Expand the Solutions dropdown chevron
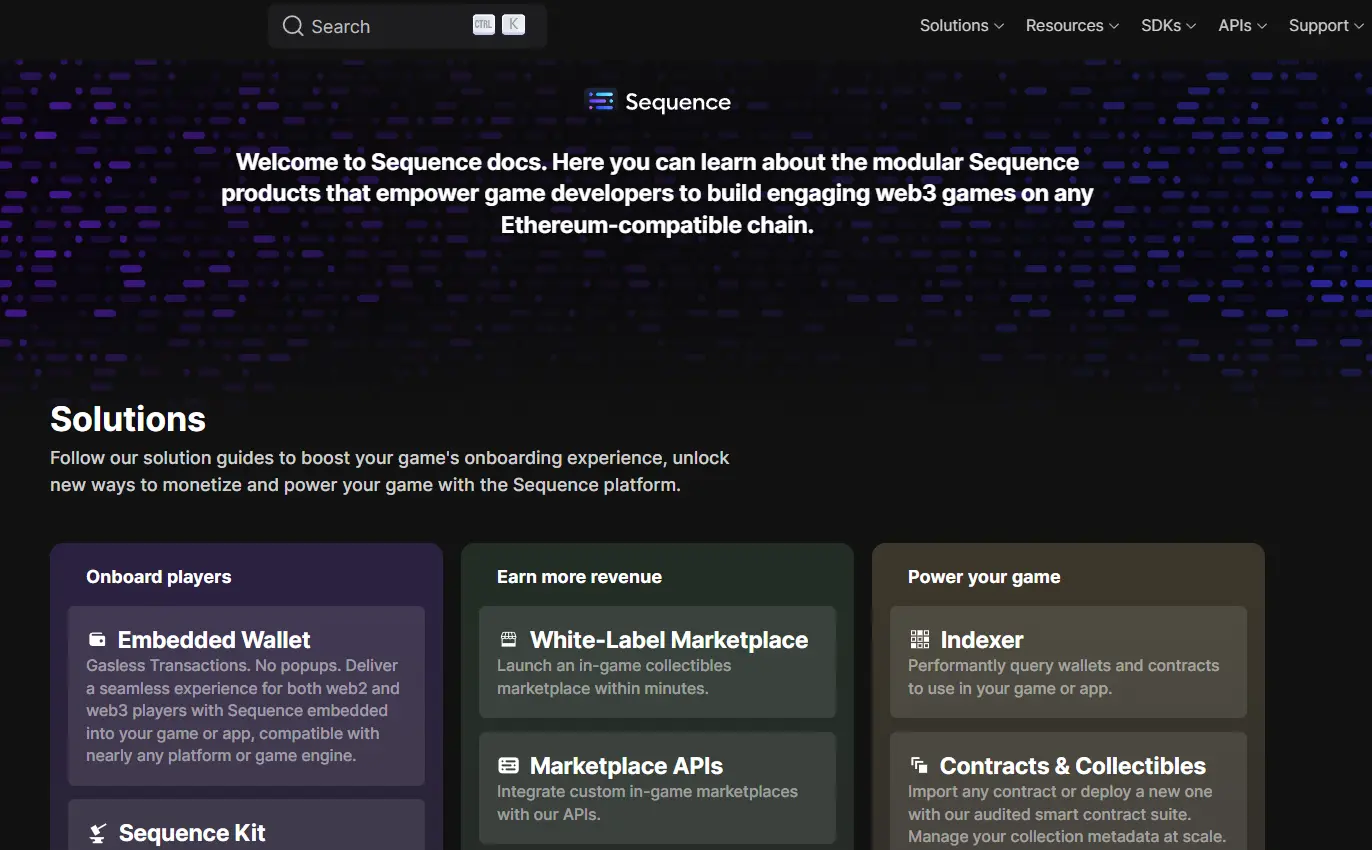The height and width of the screenshot is (850, 1372). coord(998,27)
